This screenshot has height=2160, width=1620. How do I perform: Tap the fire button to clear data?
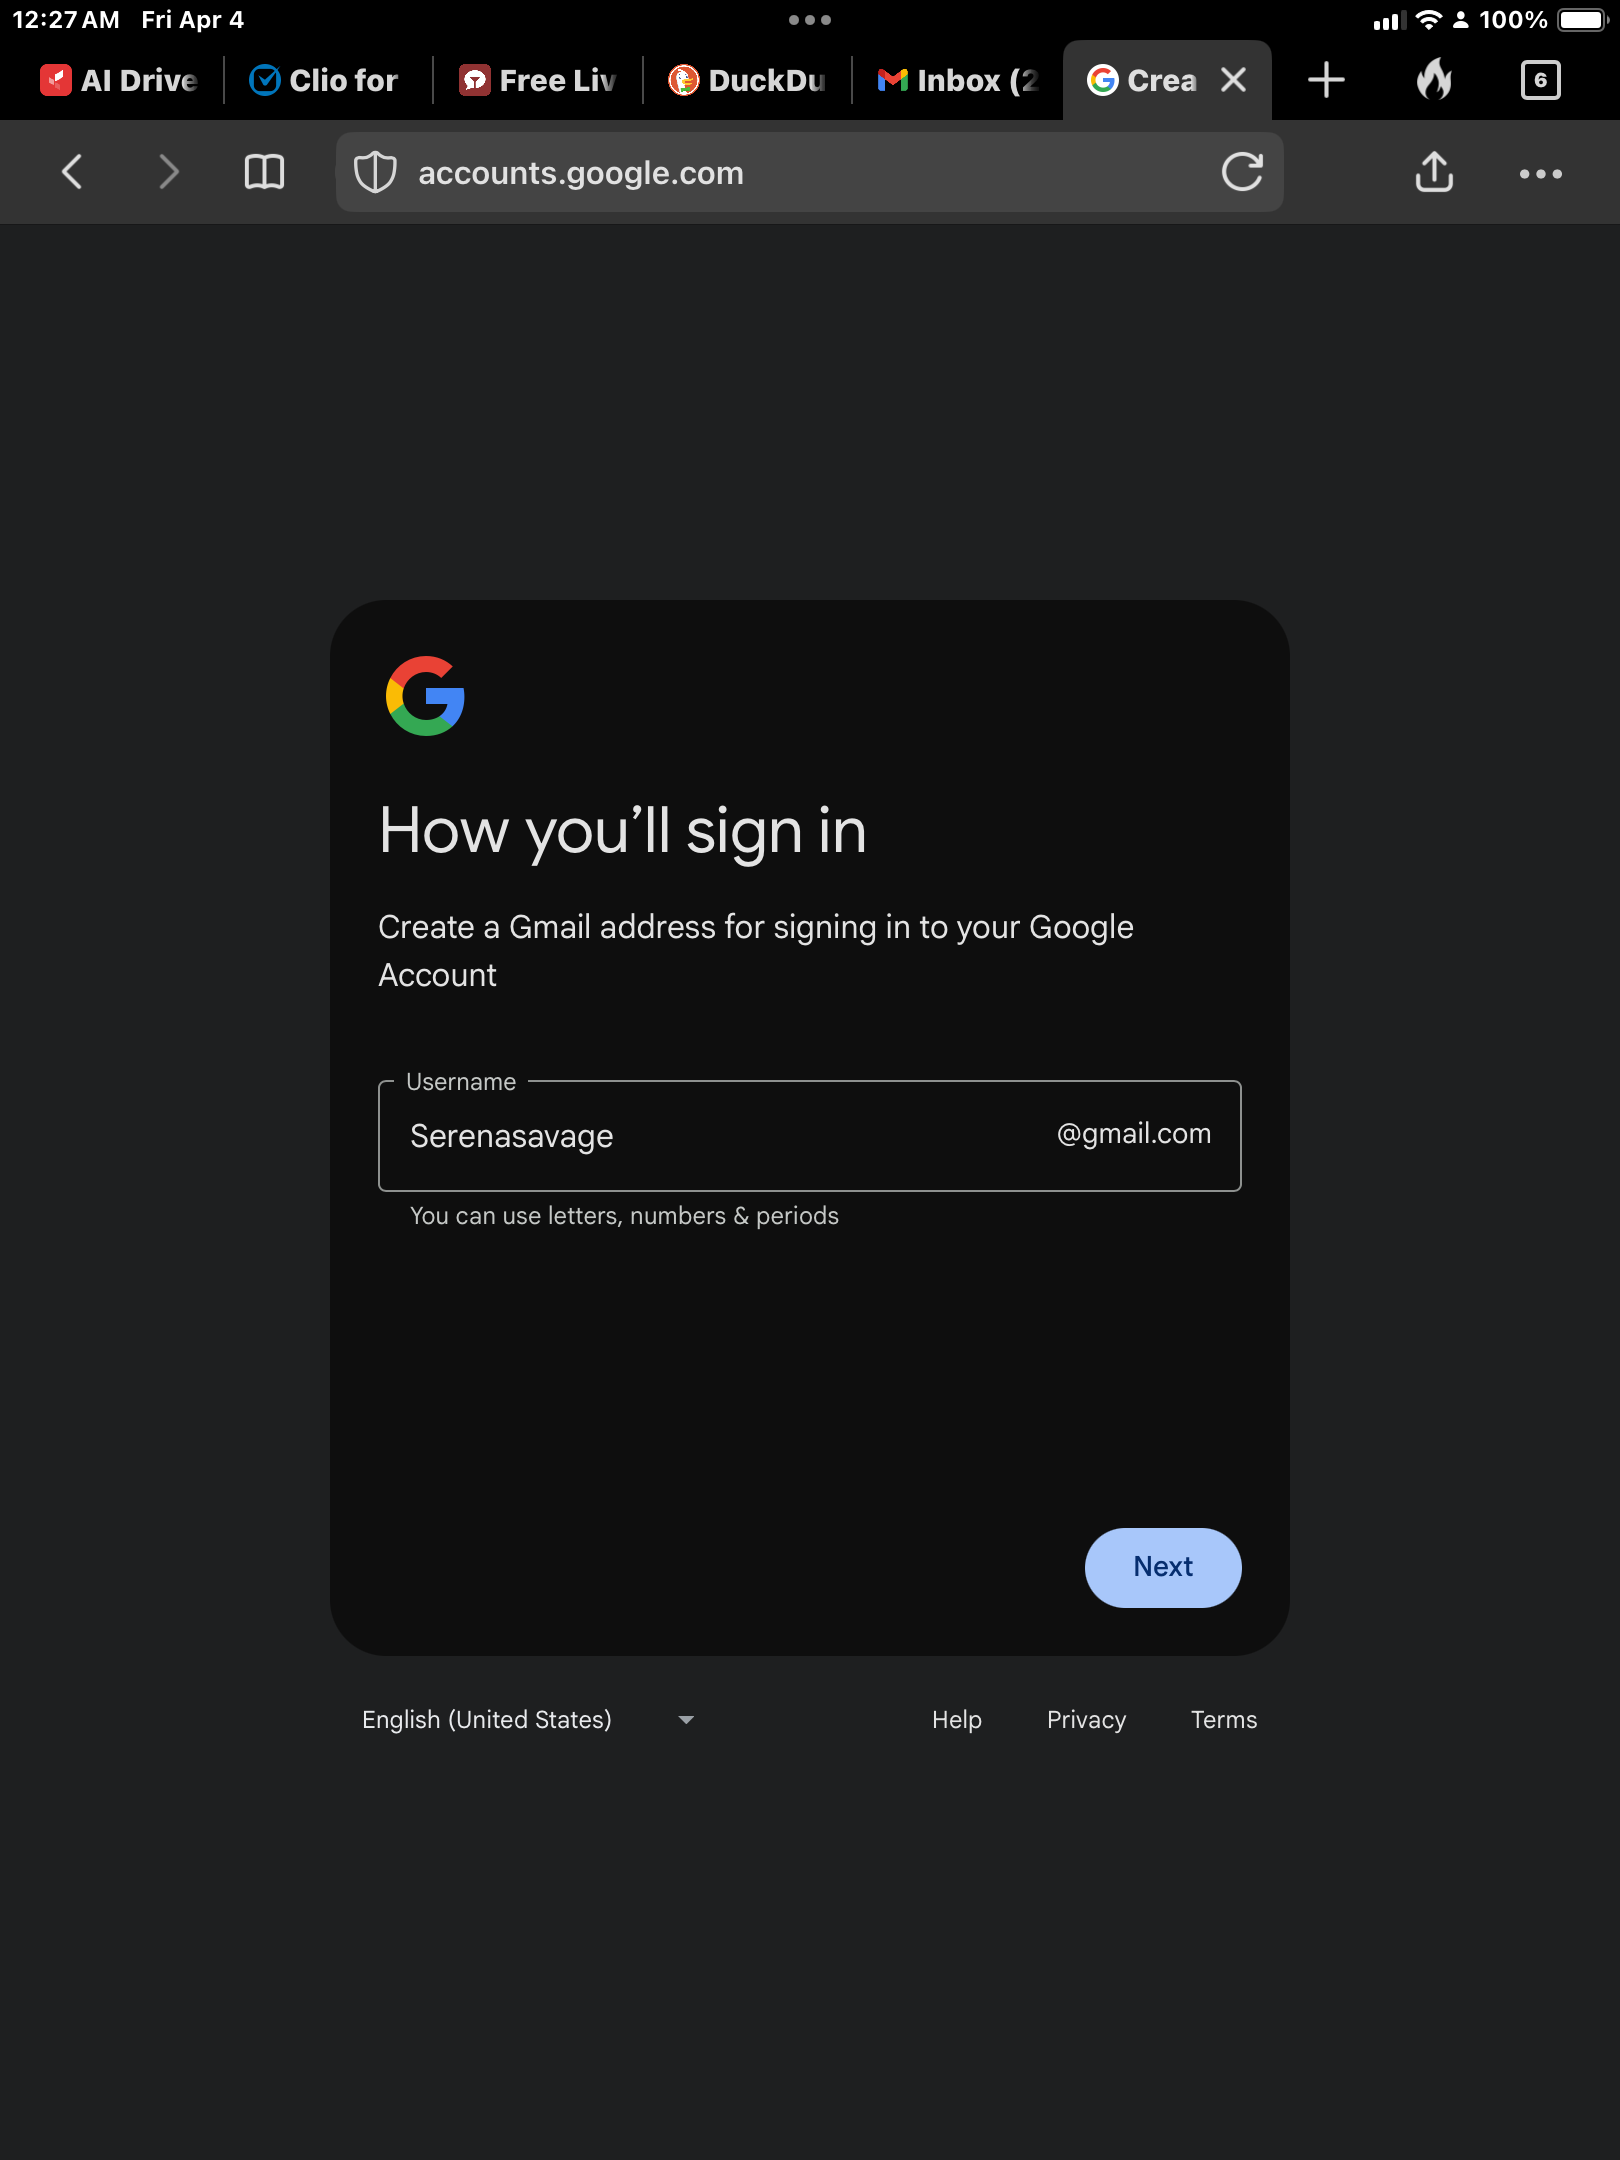(x=1434, y=79)
